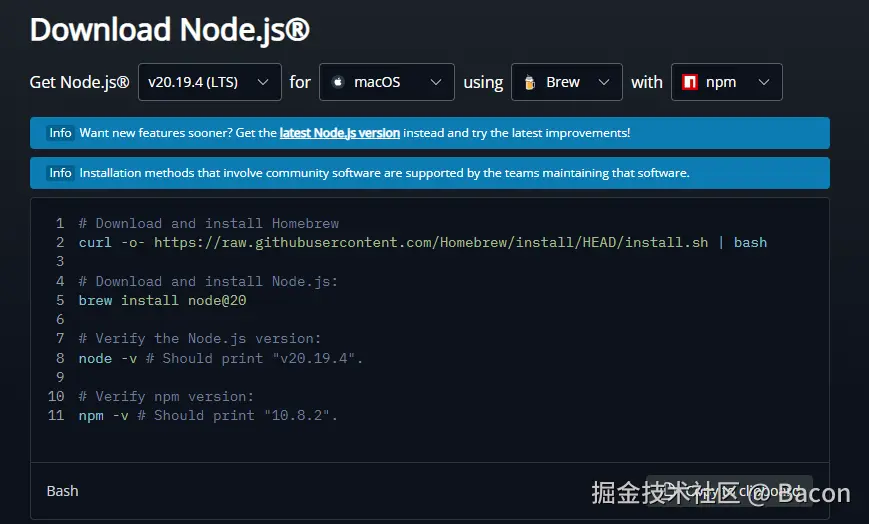Click the Copy to clipboard button

pyautogui.click(x=729, y=491)
